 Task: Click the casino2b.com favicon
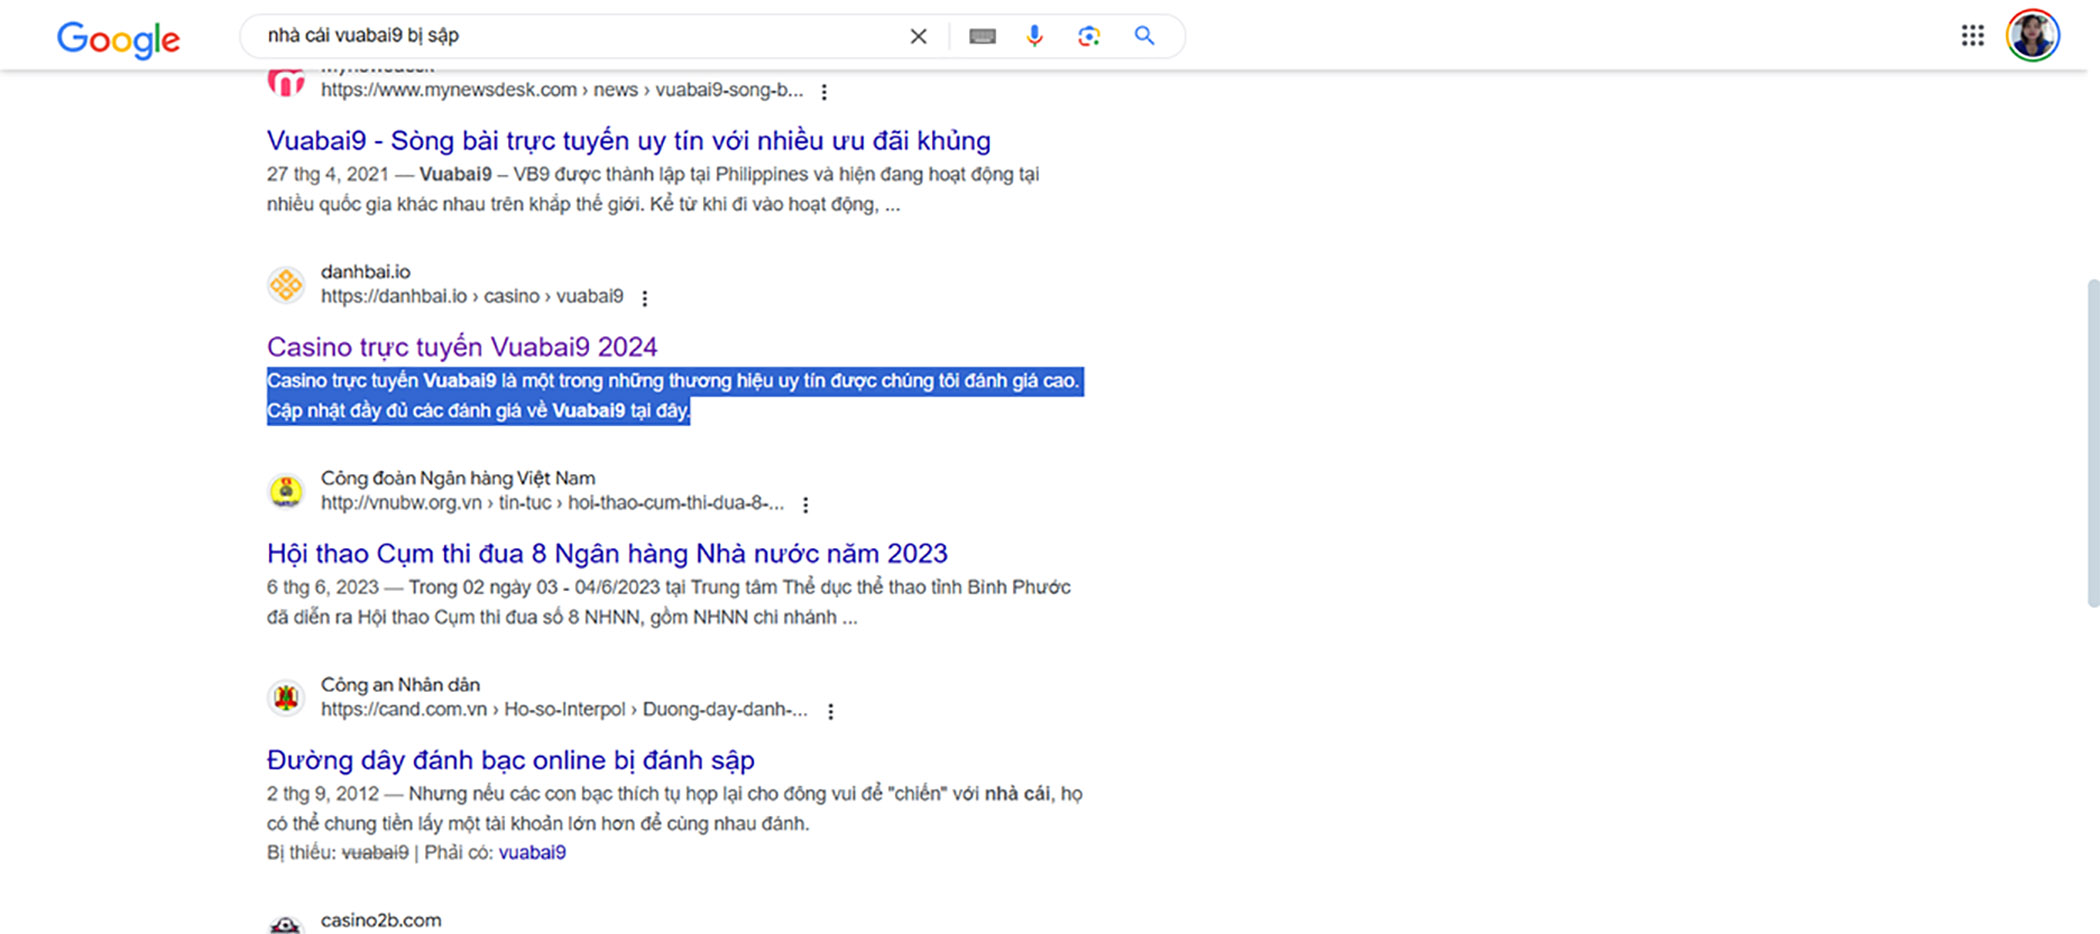pos(286,925)
